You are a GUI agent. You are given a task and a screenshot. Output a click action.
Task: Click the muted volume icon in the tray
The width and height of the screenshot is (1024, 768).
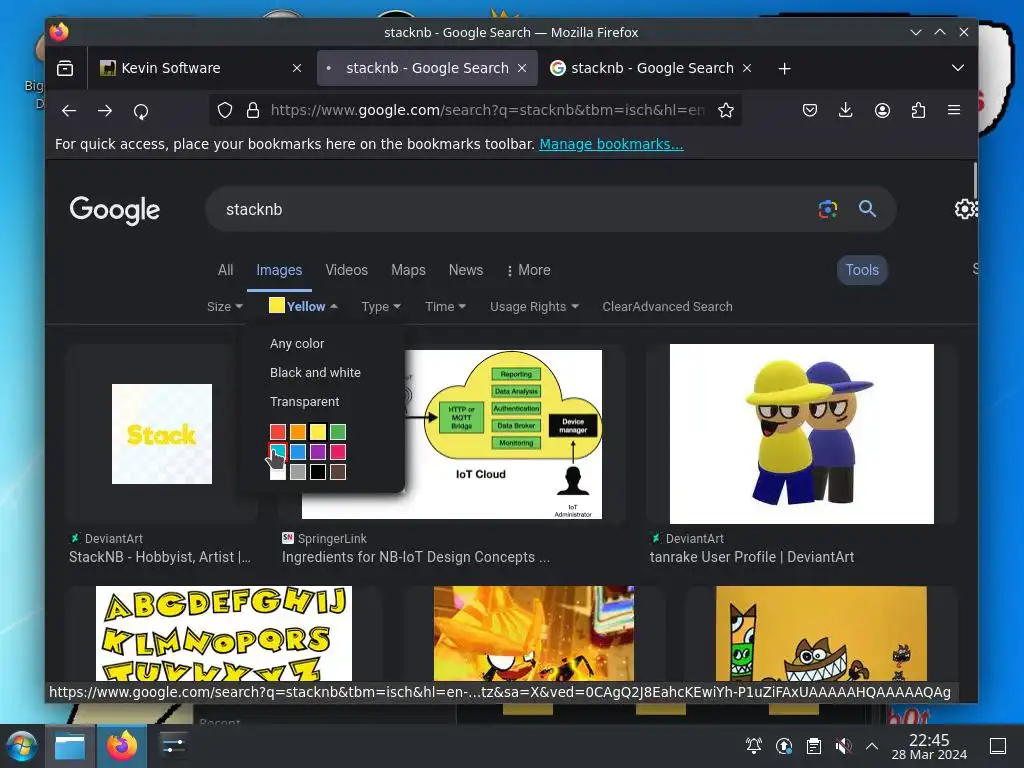(x=843, y=746)
